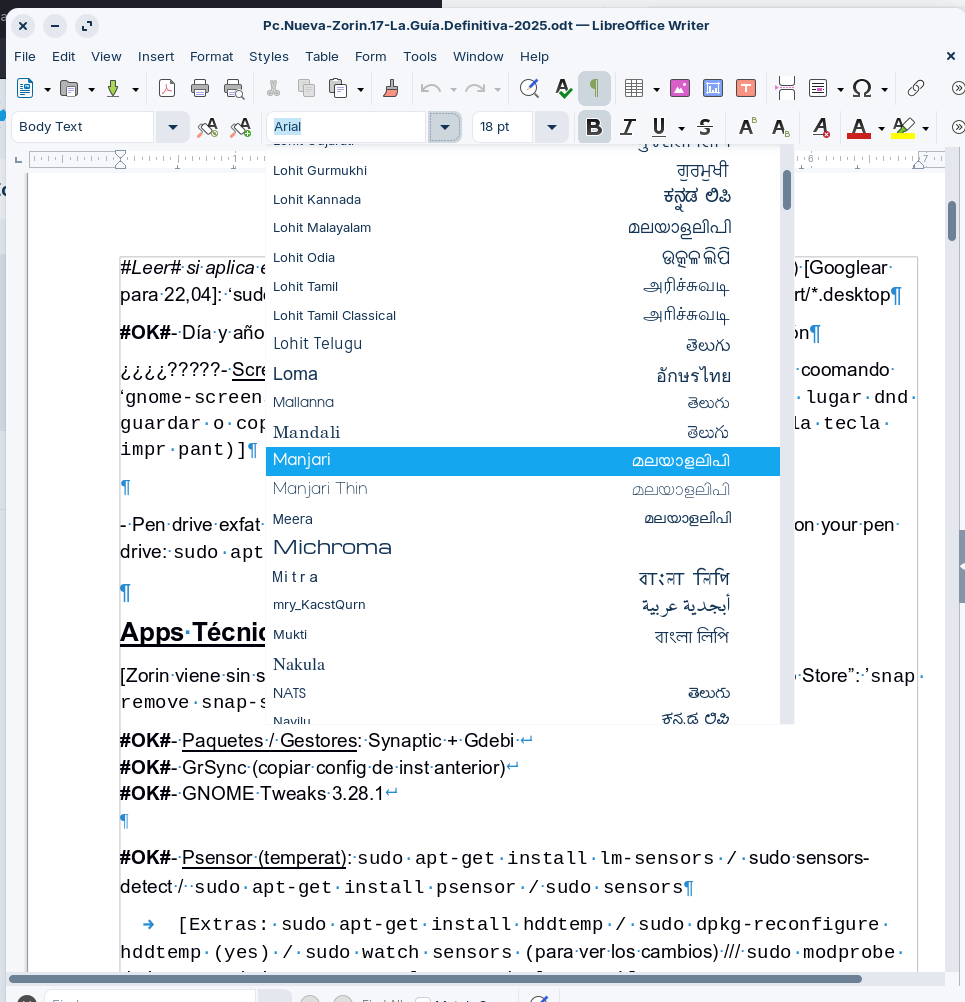
Task: Open the templates/open file toolbar icon
Action: click(68, 88)
